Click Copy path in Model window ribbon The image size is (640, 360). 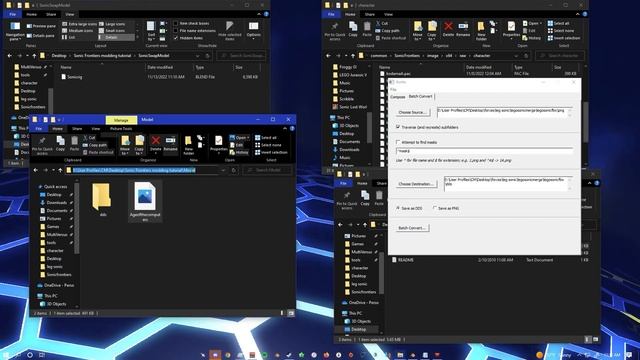[95, 145]
